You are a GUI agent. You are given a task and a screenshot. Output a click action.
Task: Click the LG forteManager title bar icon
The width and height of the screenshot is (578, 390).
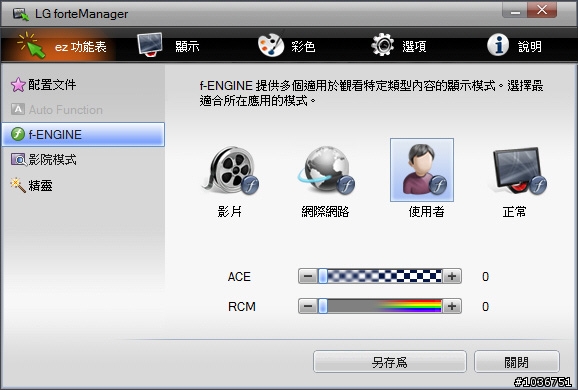[21, 14]
